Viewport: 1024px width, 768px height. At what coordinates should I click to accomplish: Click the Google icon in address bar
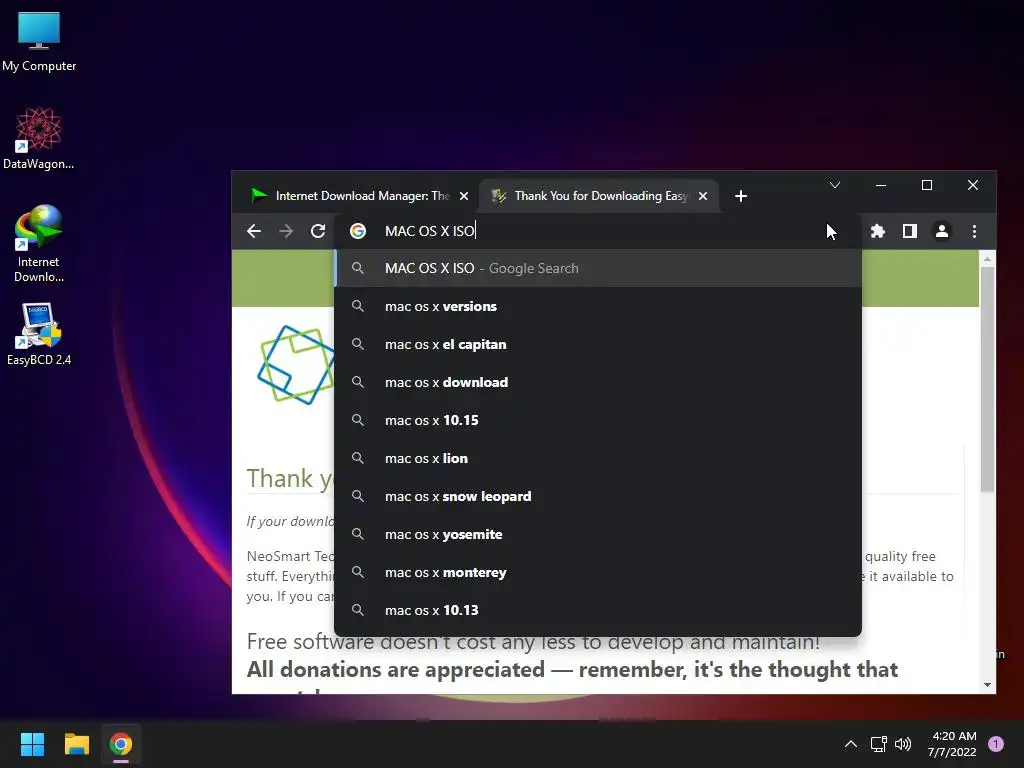pos(358,231)
